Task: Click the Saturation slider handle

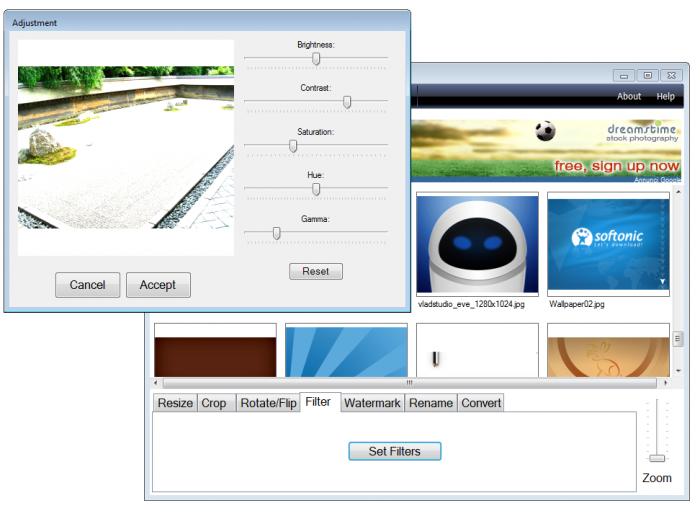Action: point(293,146)
